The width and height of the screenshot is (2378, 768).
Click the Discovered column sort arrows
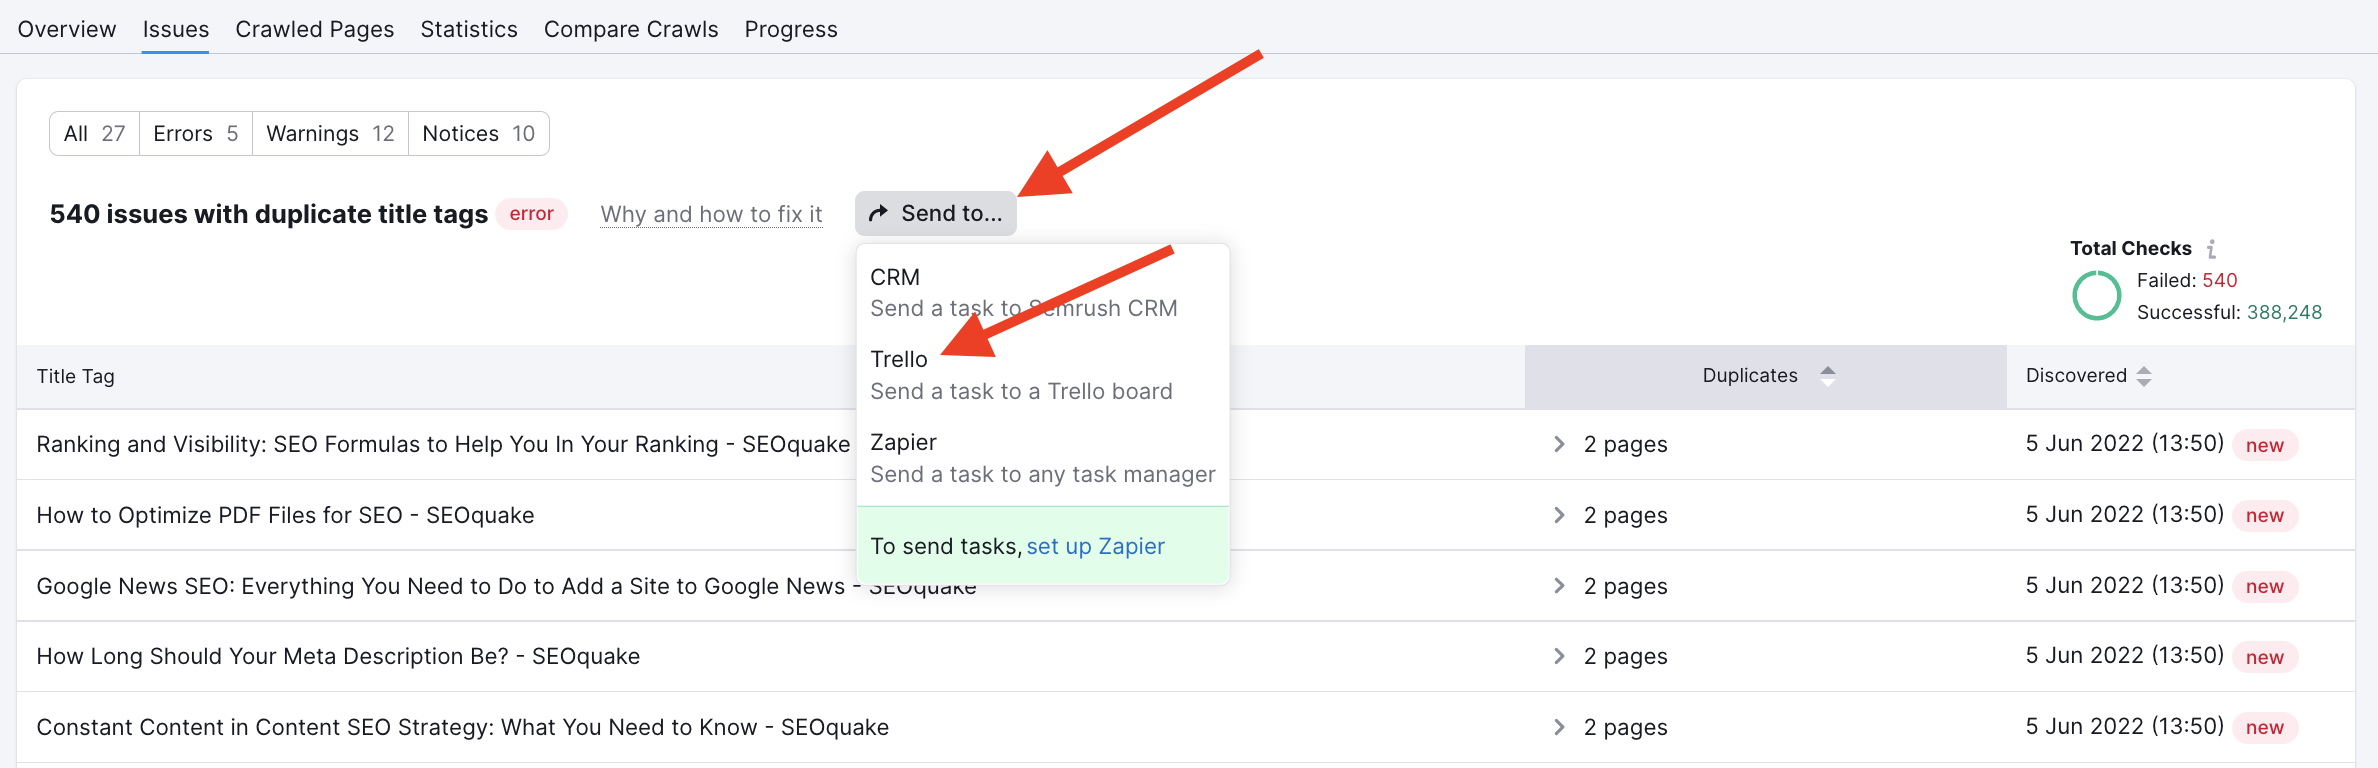pyautogui.click(x=2144, y=376)
